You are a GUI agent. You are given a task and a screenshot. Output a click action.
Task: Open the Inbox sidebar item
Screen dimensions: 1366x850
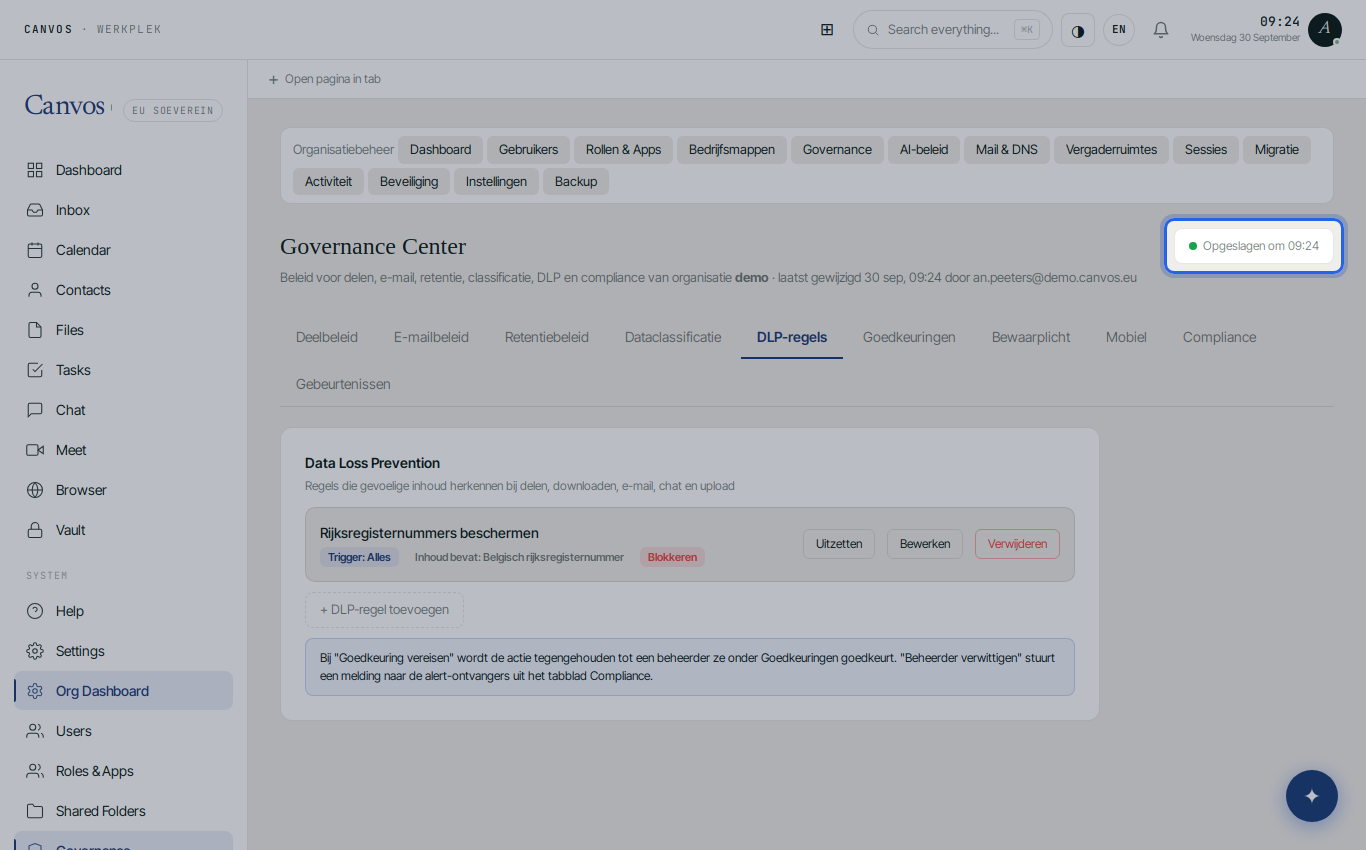click(124, 210)
